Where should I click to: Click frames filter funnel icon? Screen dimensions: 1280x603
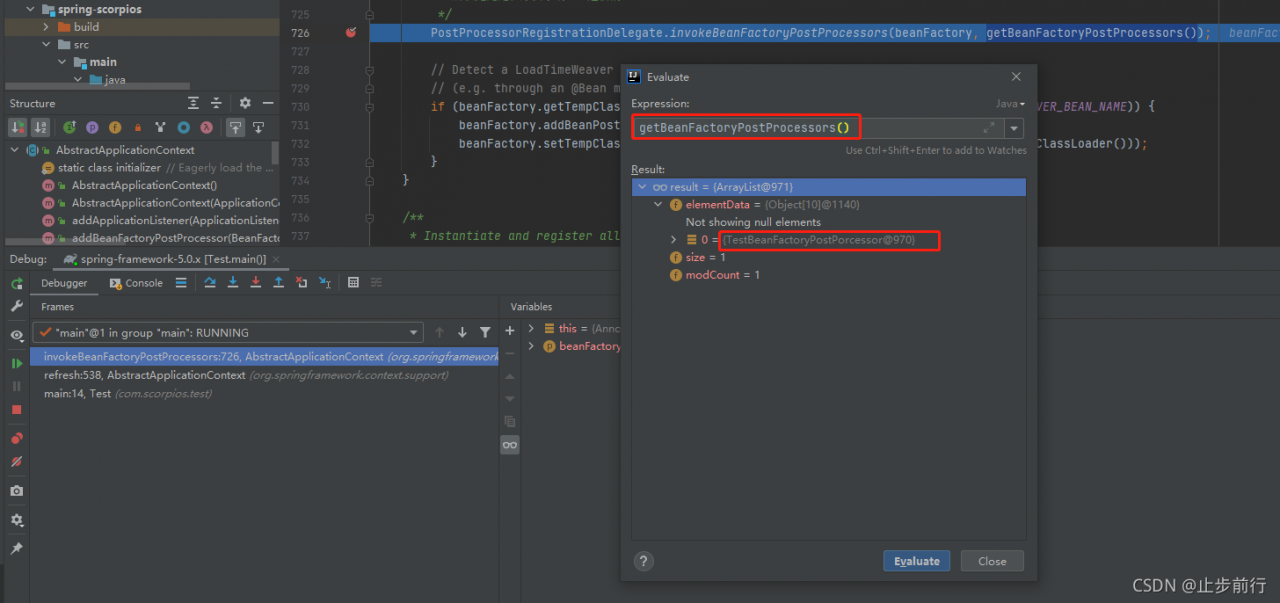(485, 332)
